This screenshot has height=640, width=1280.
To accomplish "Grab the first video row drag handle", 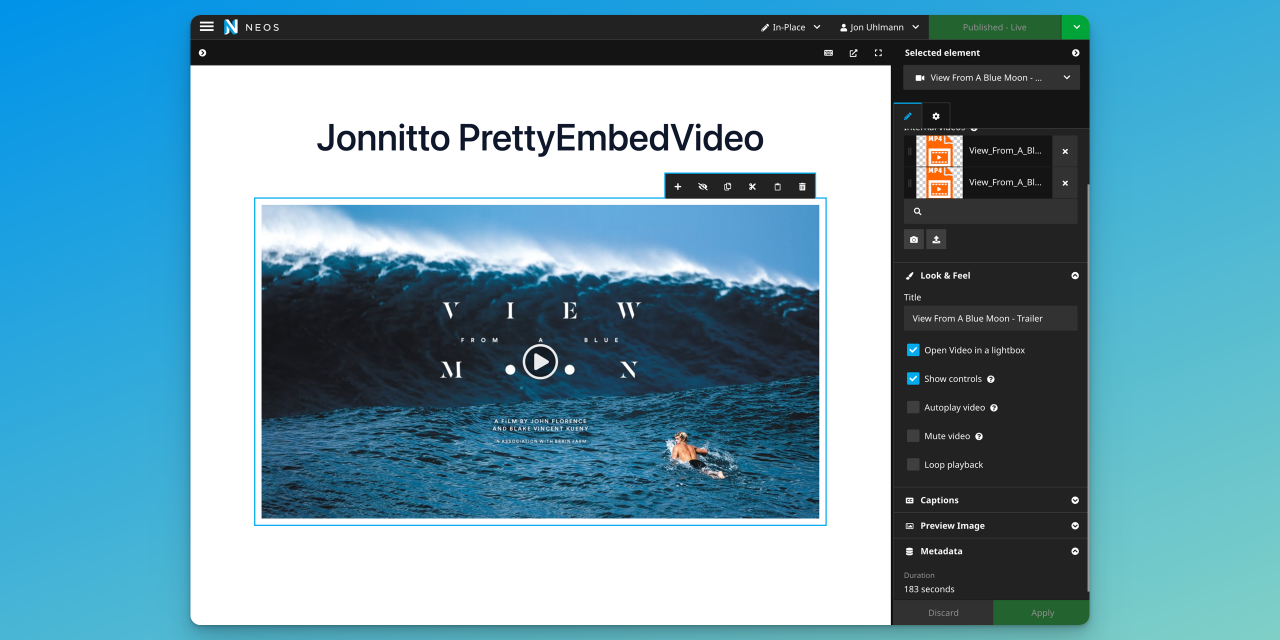I will click(909, 151).
